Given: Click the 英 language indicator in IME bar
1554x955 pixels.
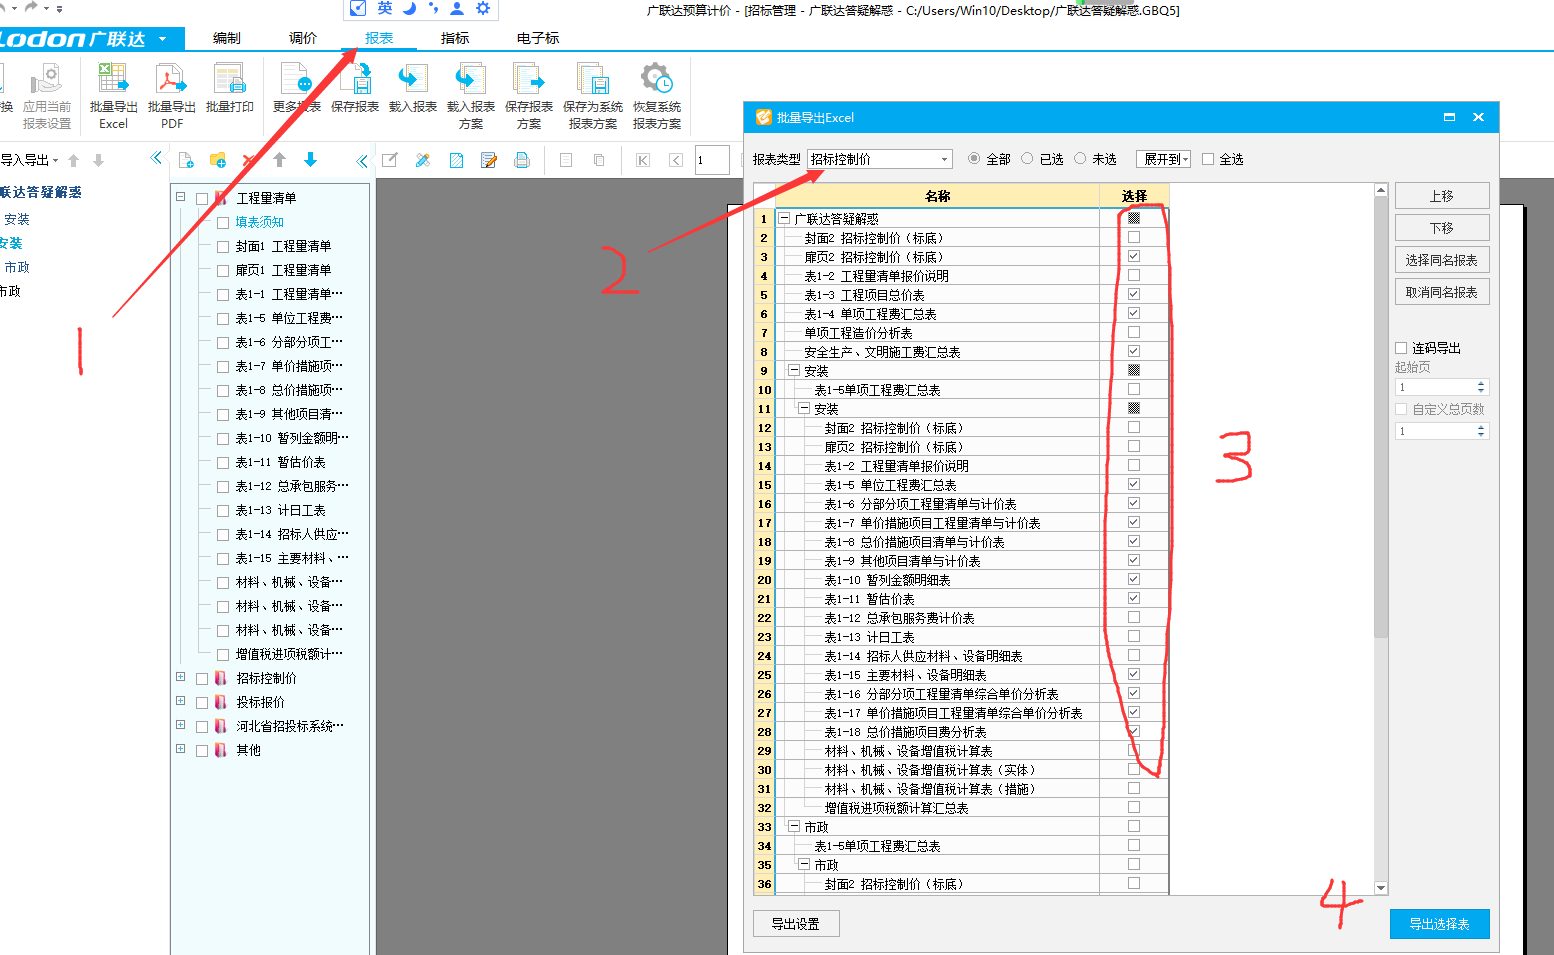Looking at the screenshot, I should pos(385,8).
